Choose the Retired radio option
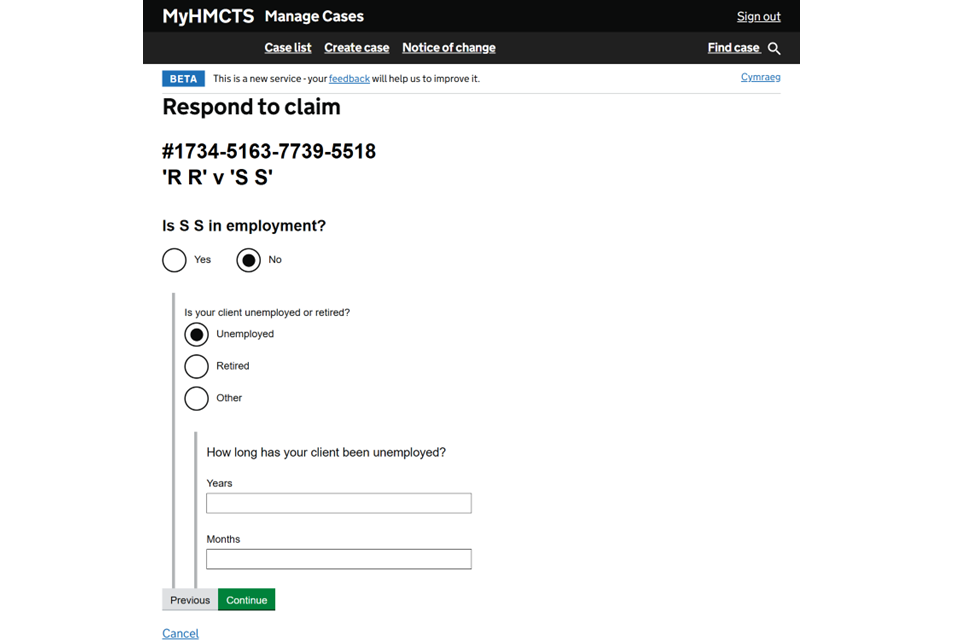Screen dimensions: 960x640 [x=197, y=366]
